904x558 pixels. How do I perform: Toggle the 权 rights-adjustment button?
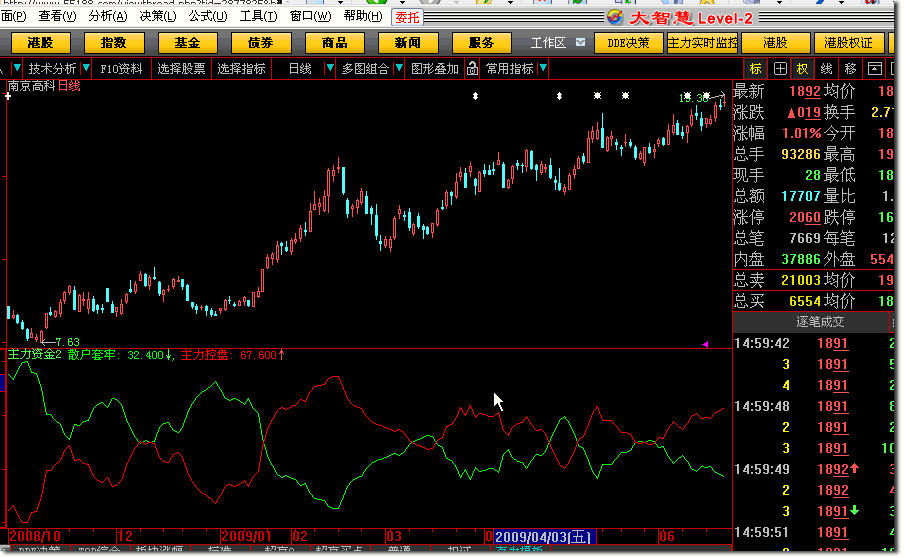click(803, 69)
